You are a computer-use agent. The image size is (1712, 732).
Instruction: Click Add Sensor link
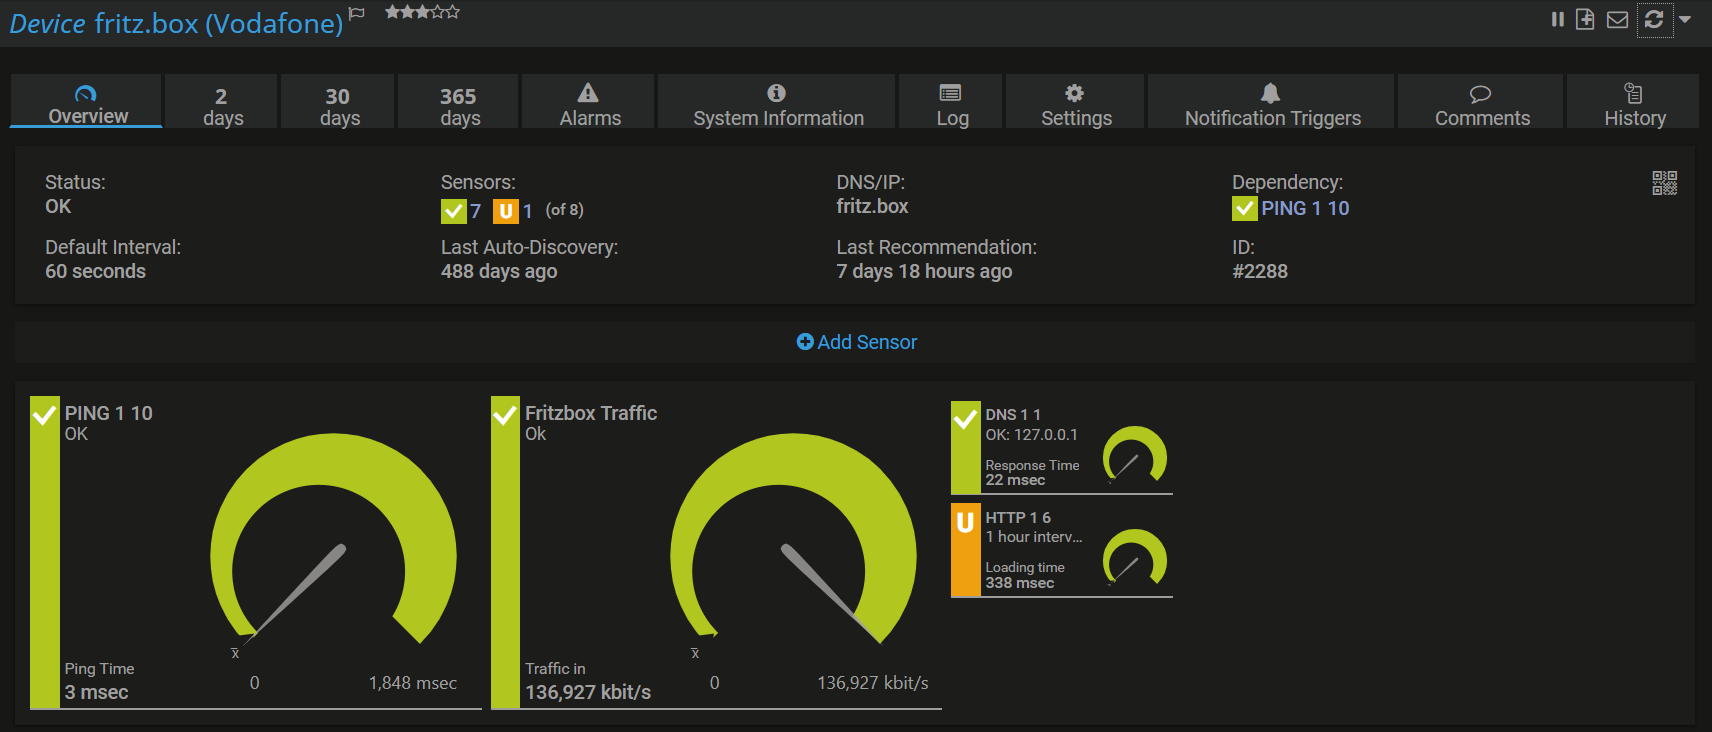[x=857, y=342]
